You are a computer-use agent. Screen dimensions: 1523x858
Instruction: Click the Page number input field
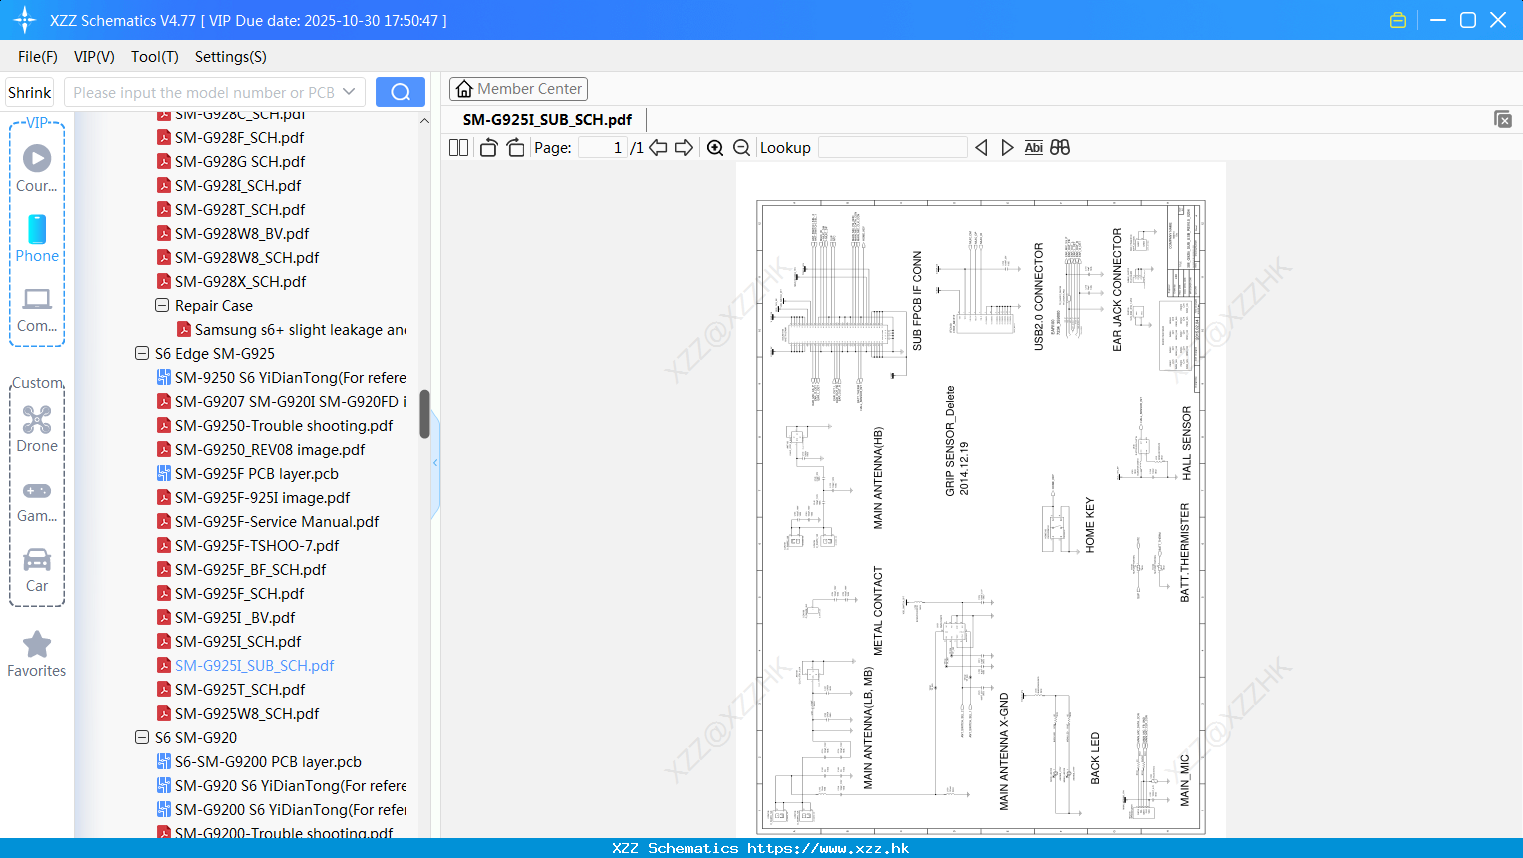pyautogui.click(x=603, y=147)
